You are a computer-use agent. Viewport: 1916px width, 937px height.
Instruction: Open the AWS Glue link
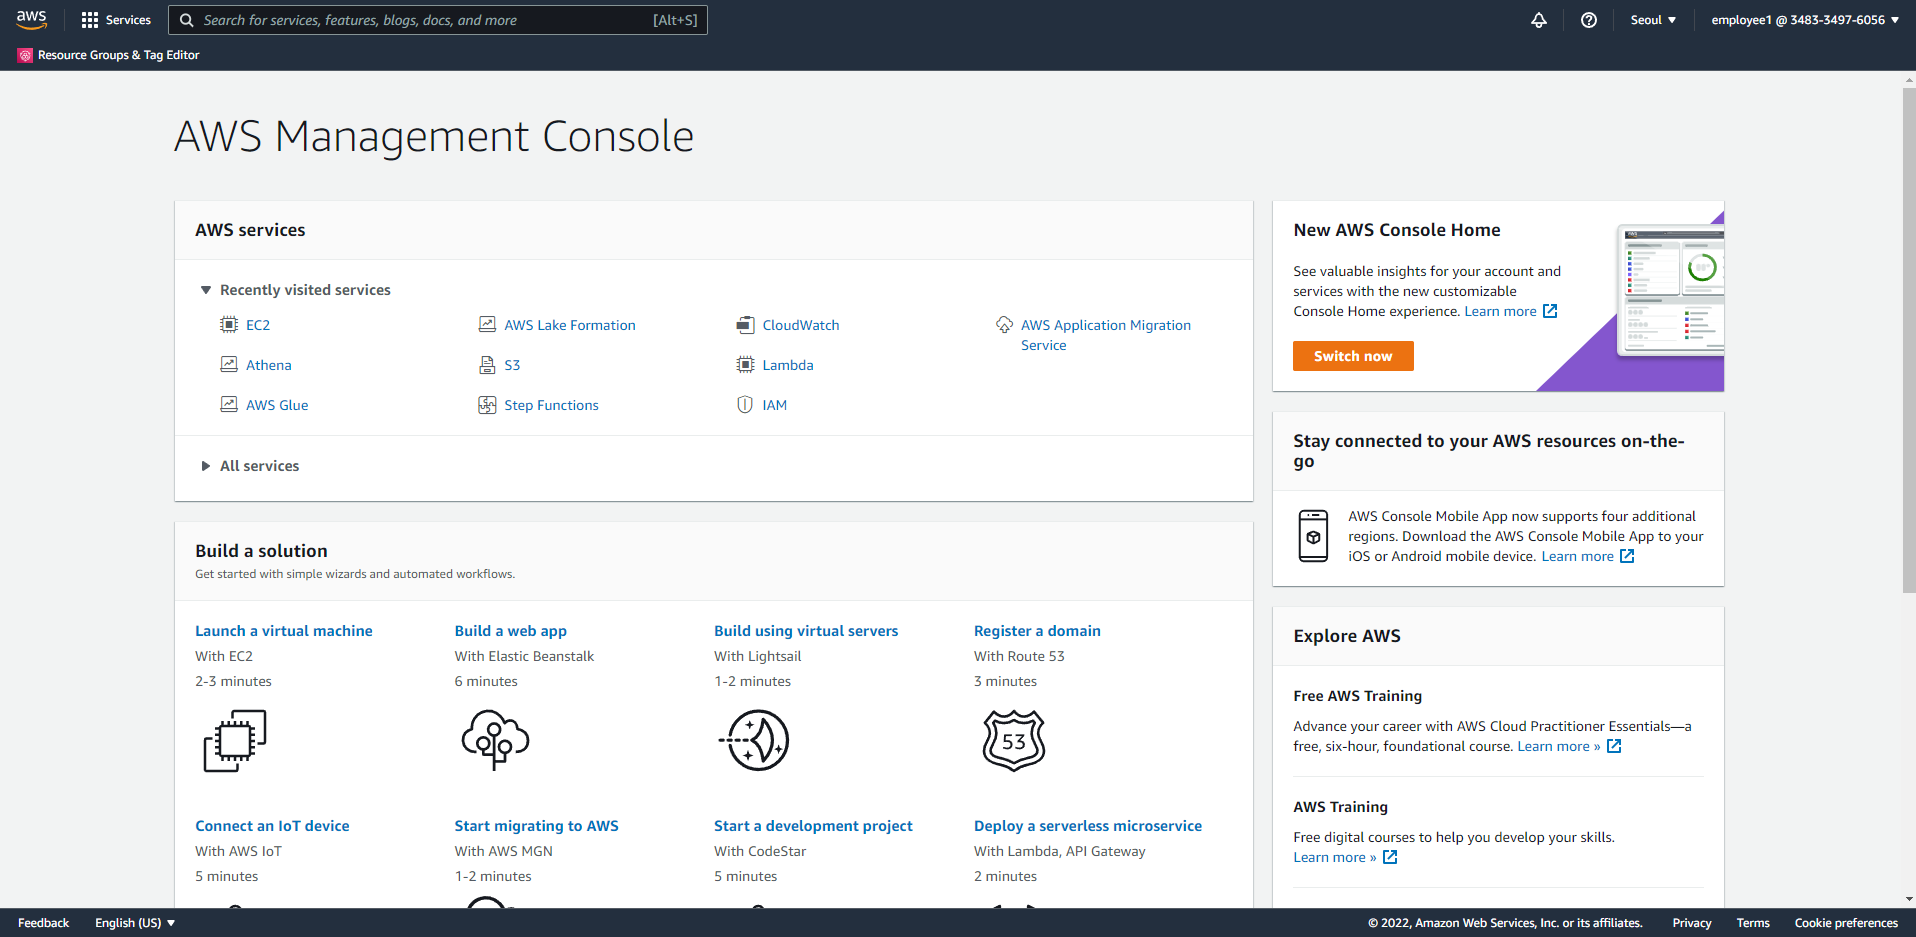[x=277, y=405]
